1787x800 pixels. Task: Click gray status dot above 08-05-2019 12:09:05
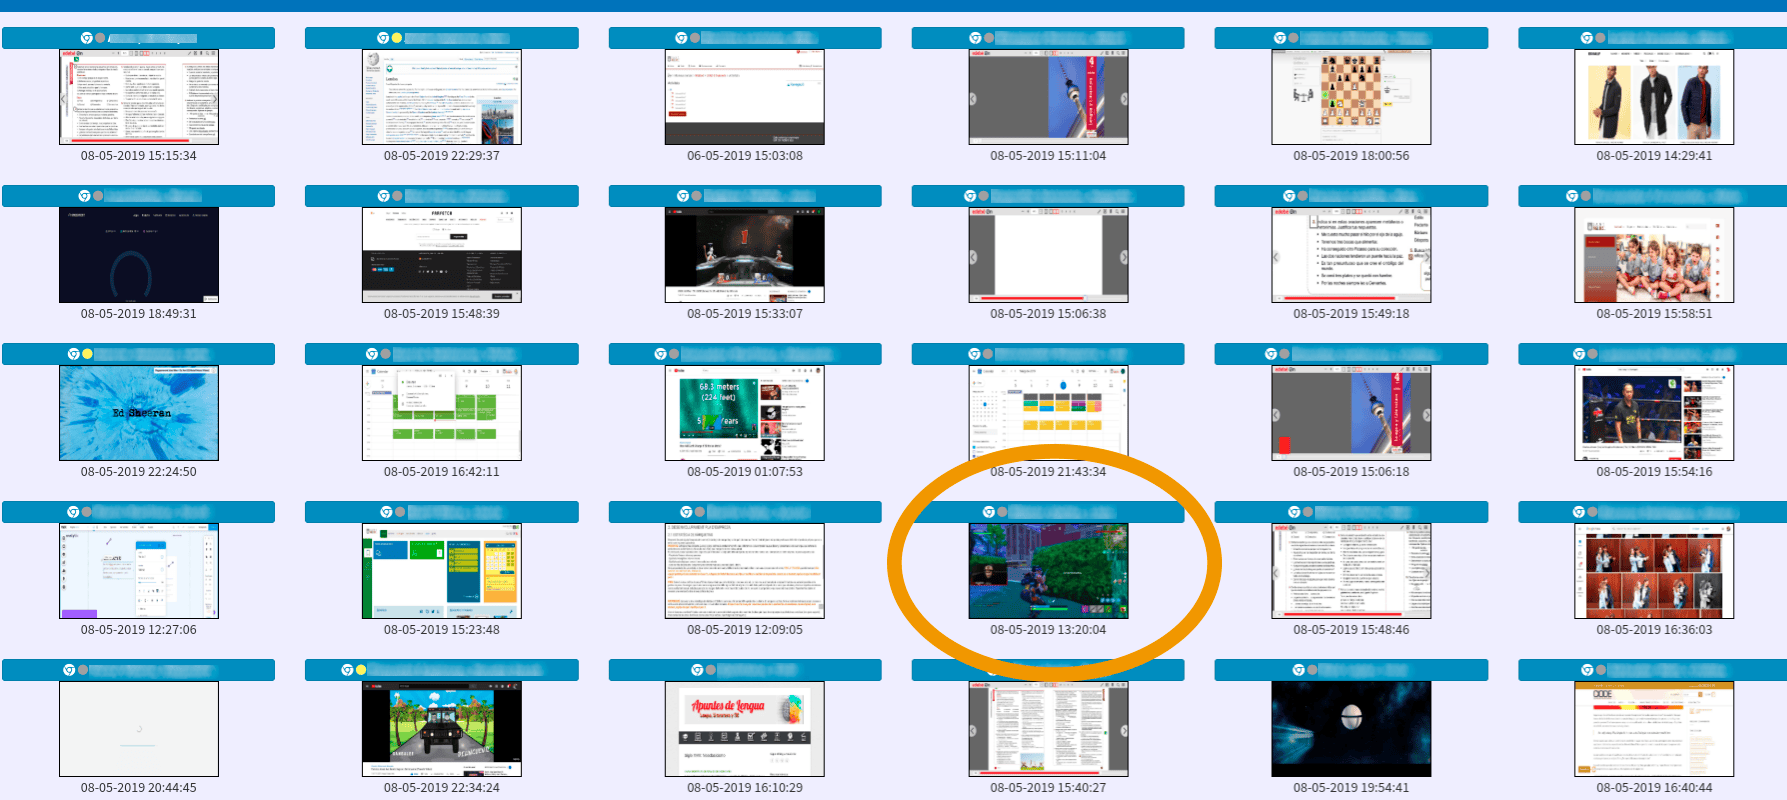coord(700,512)
